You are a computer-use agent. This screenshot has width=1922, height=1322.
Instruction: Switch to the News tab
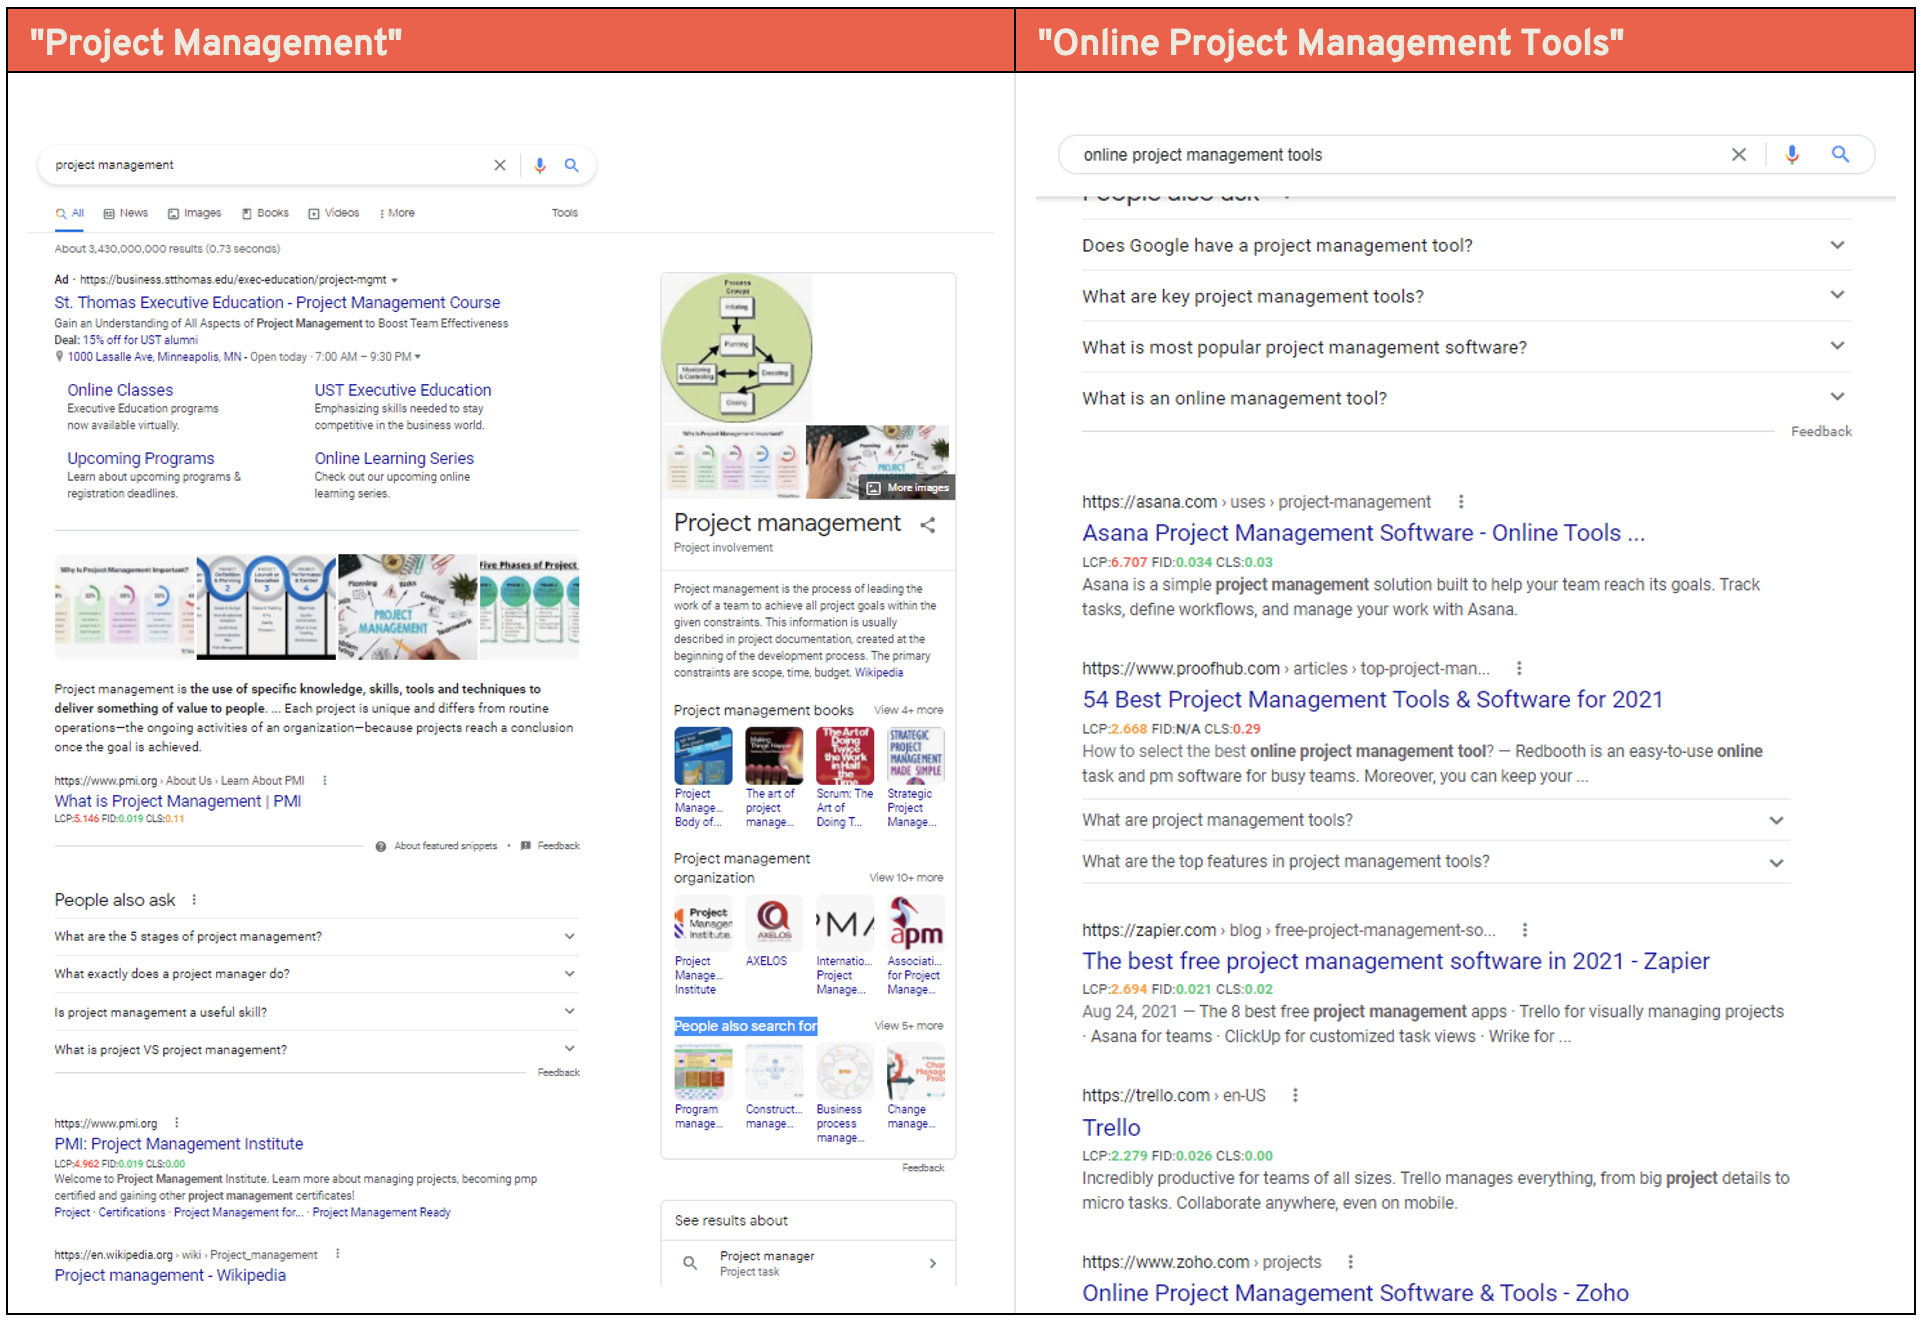(x=126, y=213)
